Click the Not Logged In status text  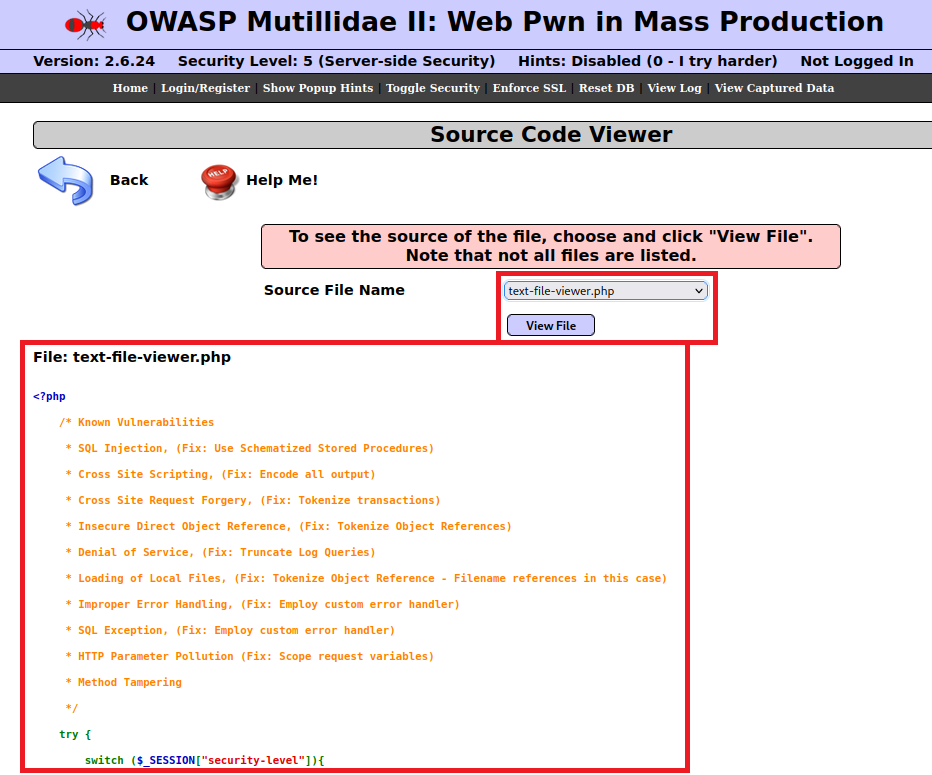[x=857, y=61]
